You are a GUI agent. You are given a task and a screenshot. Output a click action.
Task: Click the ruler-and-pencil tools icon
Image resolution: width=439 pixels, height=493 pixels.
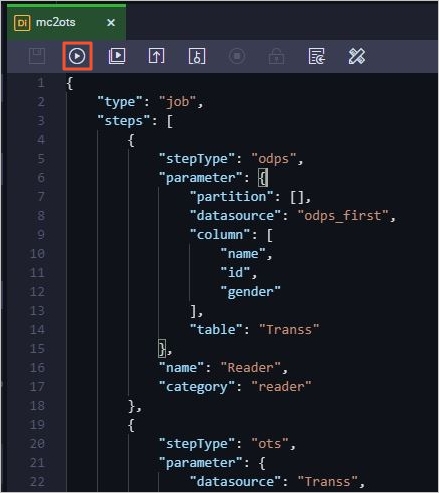click(357, 56)
